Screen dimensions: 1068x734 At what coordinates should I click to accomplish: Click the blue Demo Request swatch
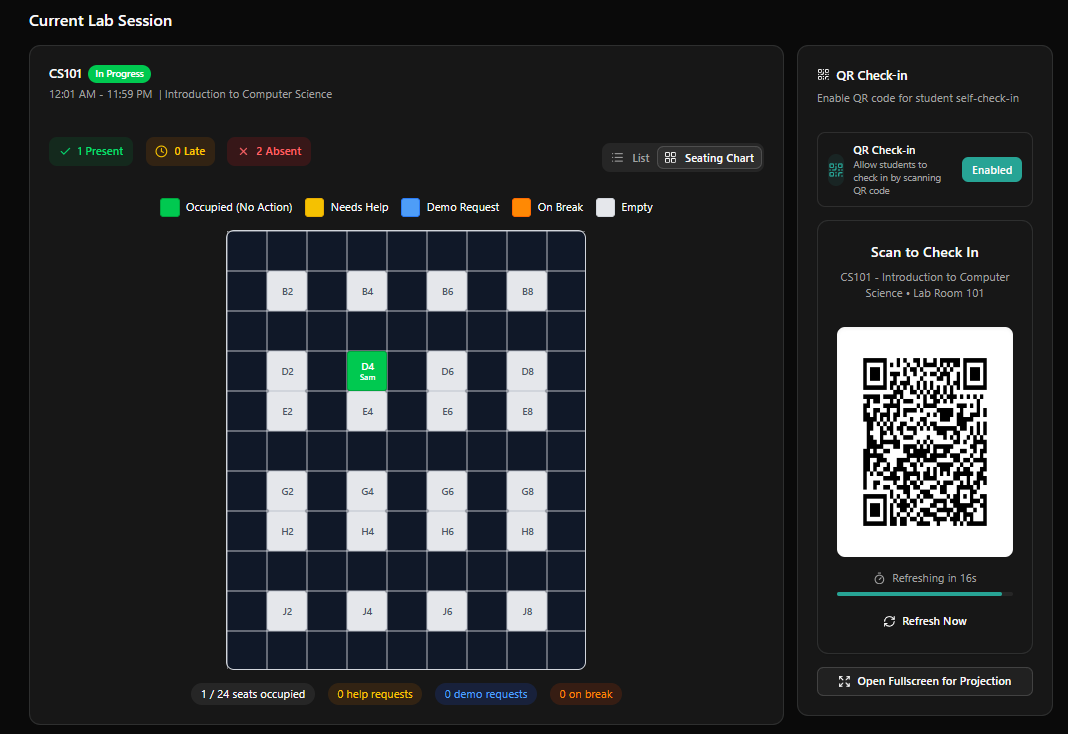point(411,208)
